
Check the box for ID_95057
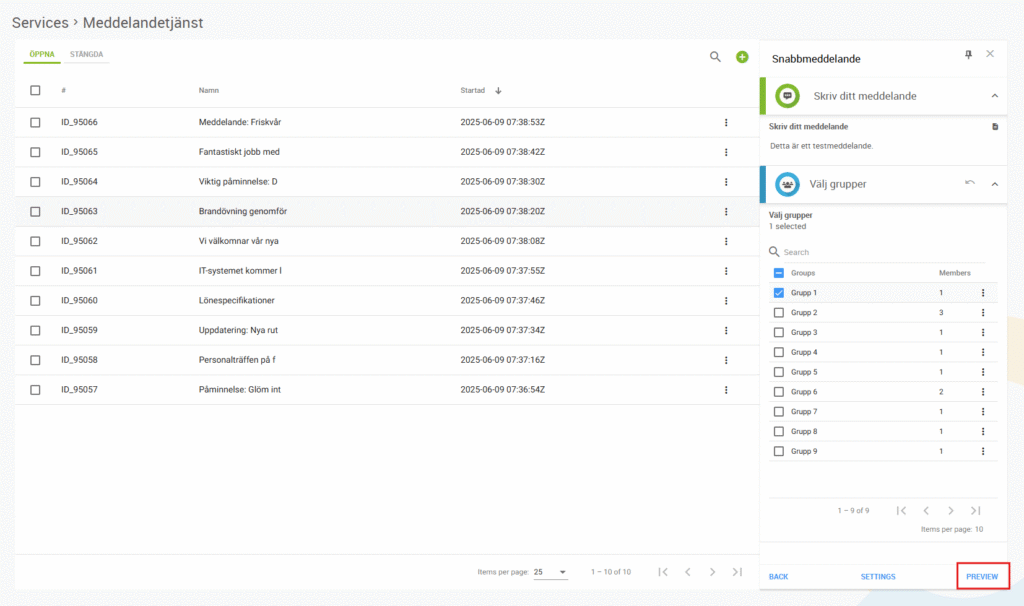pos(35,390)
